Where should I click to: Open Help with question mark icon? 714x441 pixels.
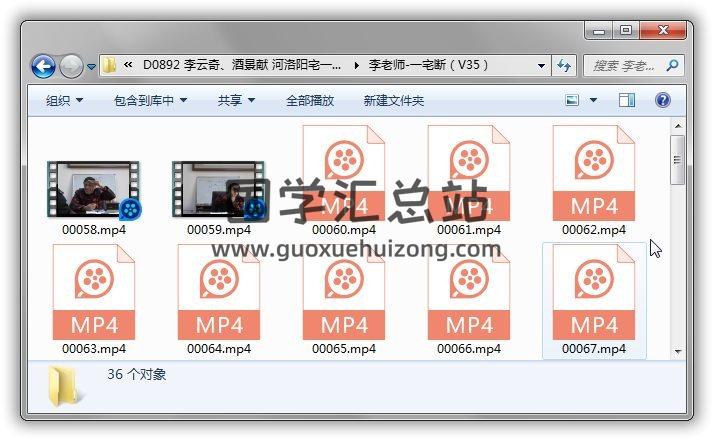663,100
